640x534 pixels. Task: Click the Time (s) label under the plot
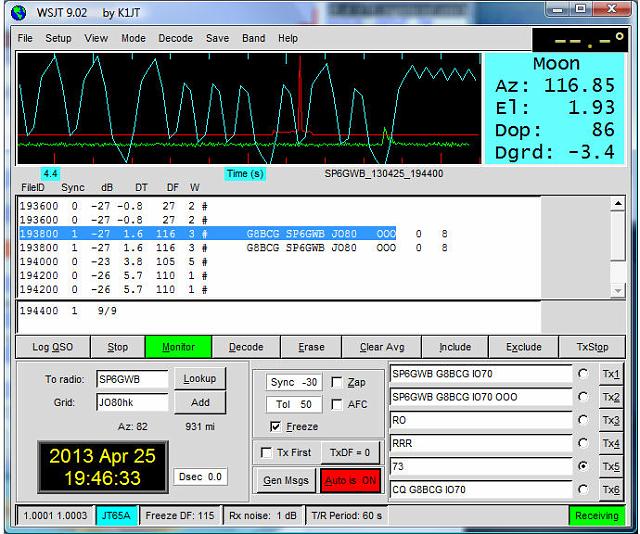[245, 174]
